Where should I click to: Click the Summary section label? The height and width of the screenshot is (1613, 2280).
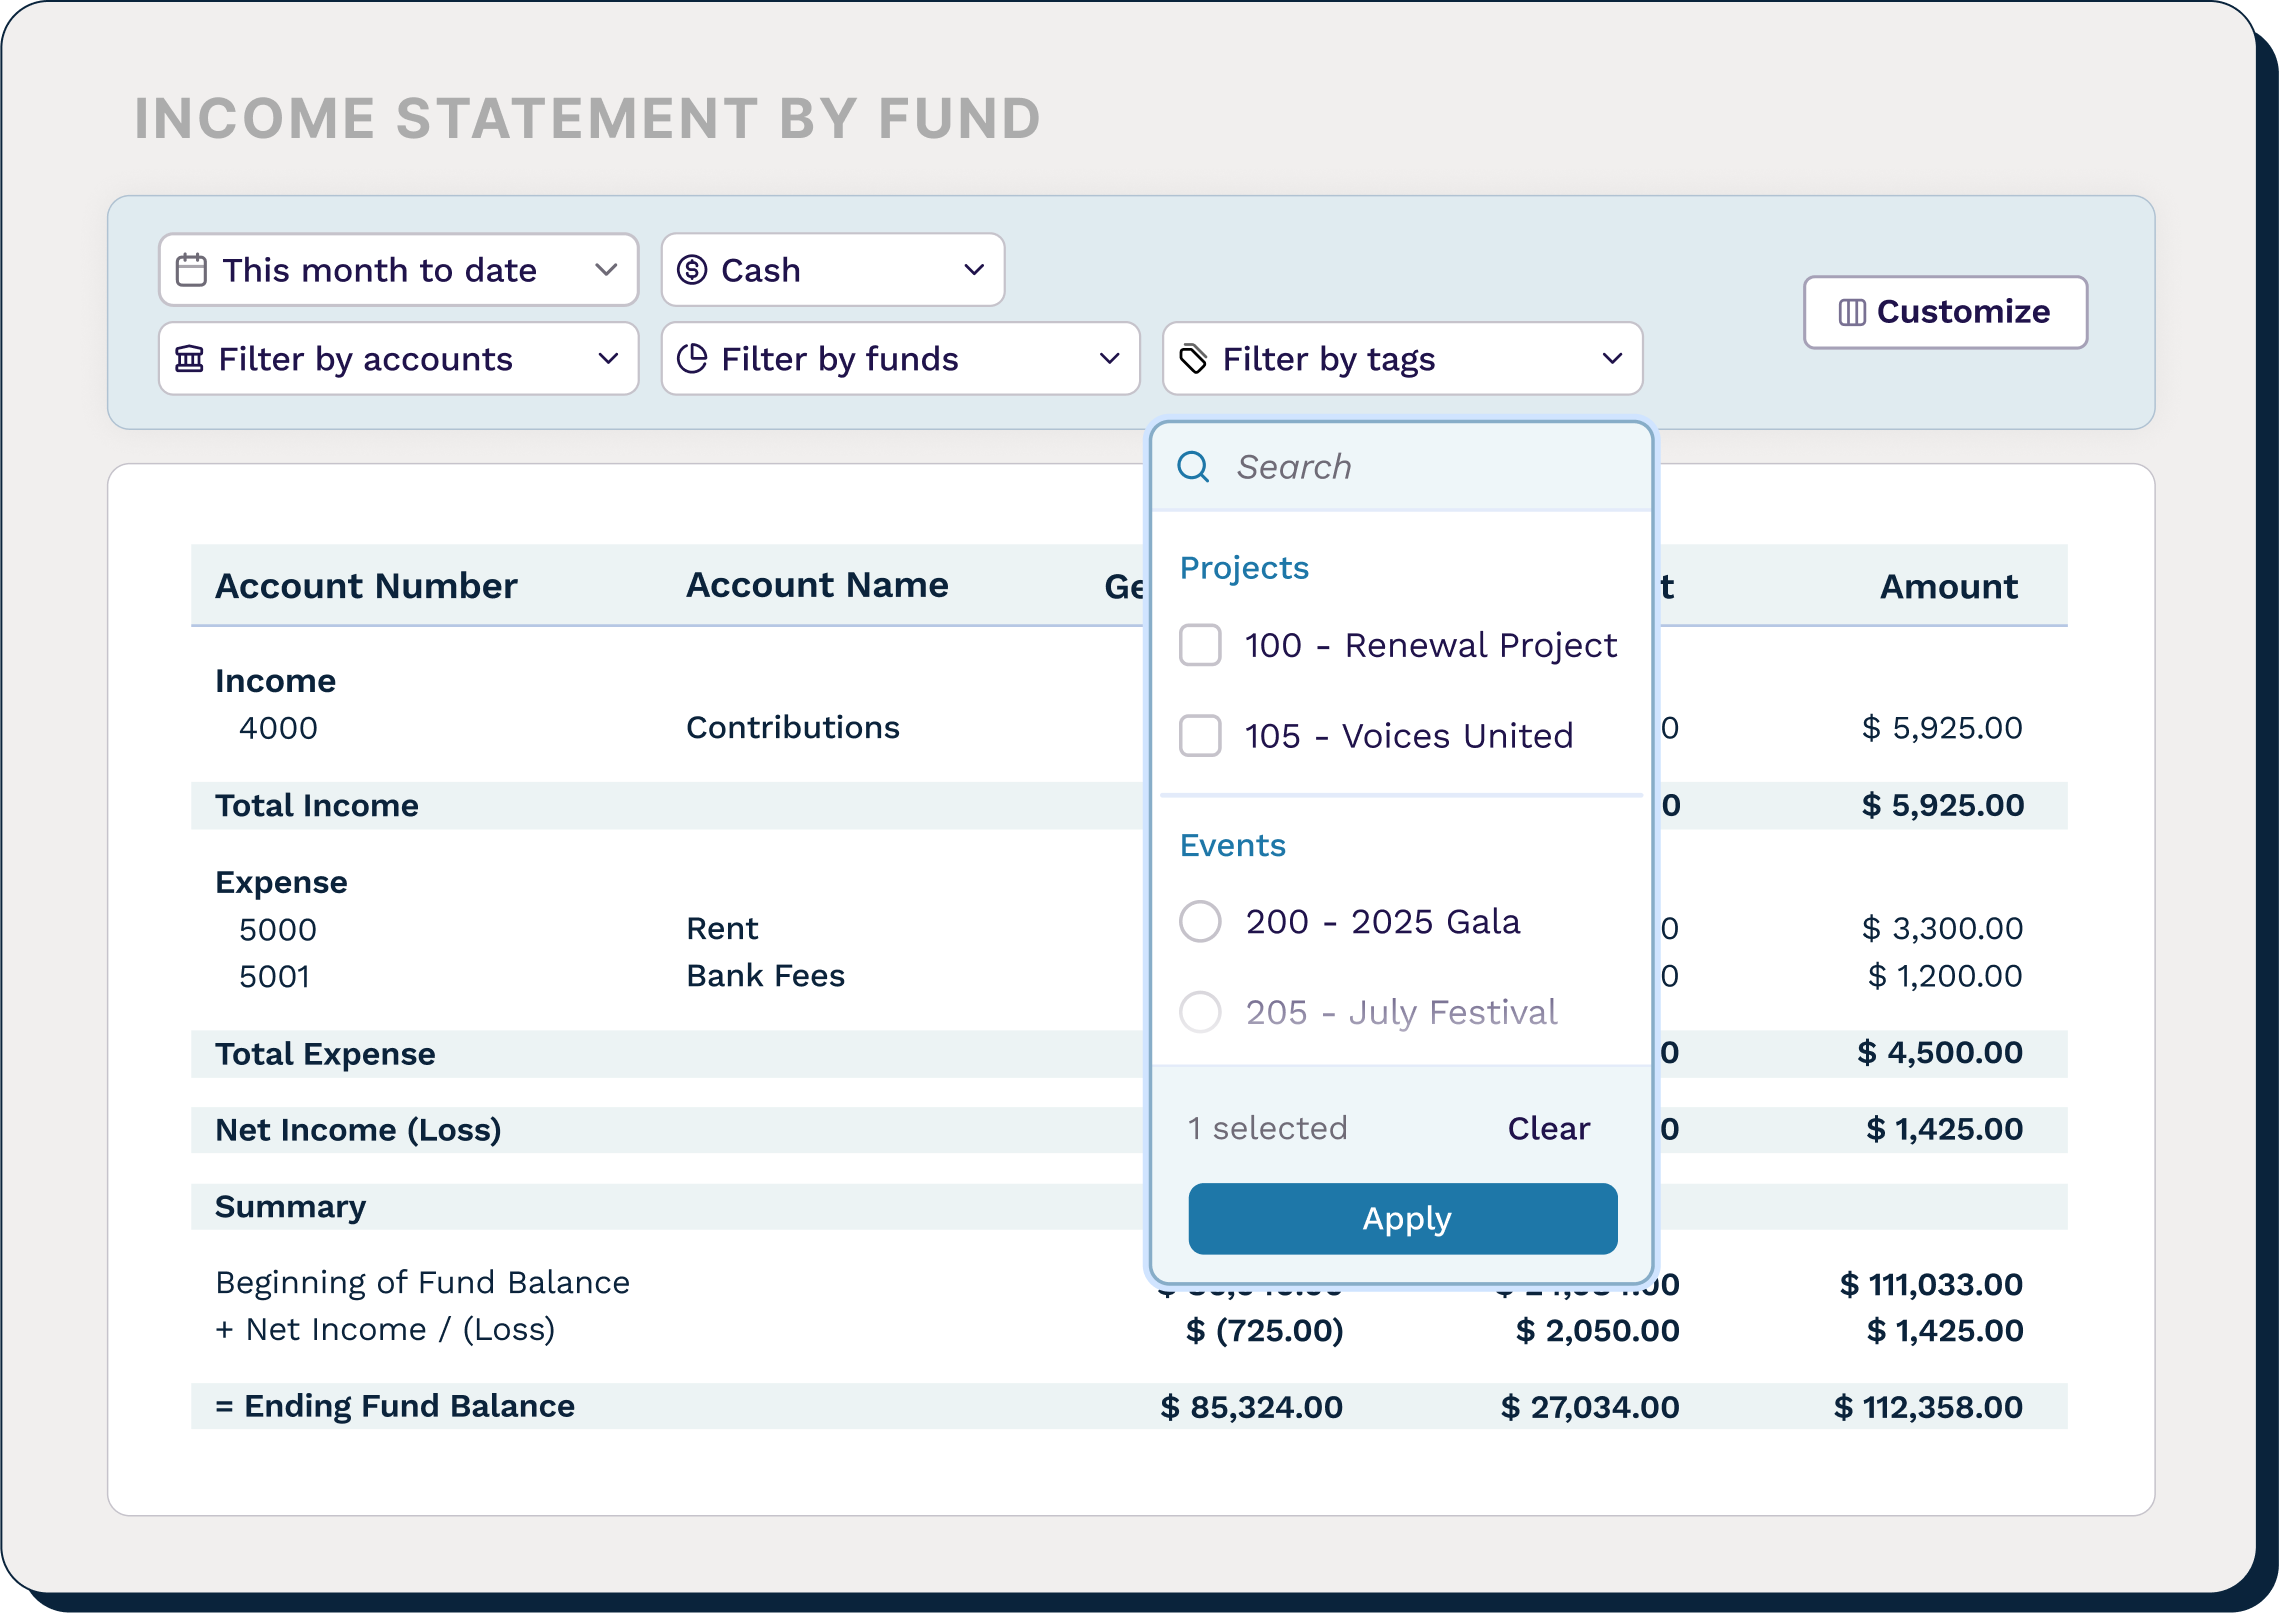(x=290, y=1207)
